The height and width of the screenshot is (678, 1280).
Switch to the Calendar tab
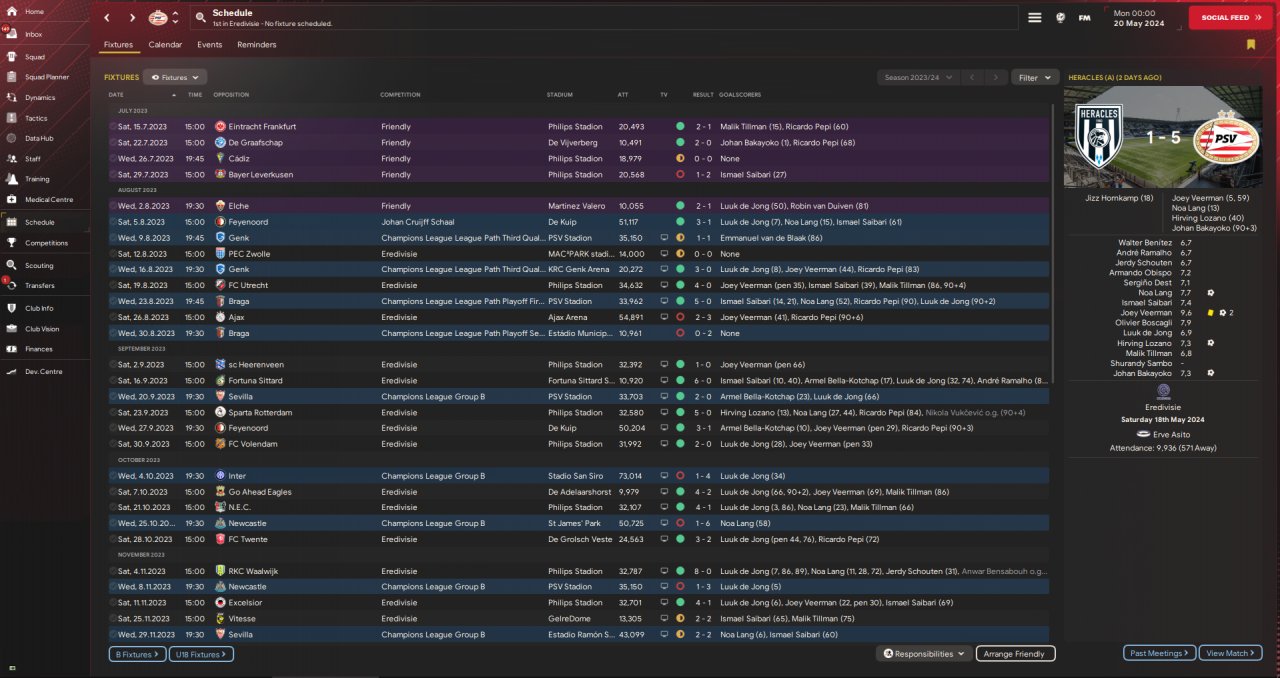click(165, 45)
